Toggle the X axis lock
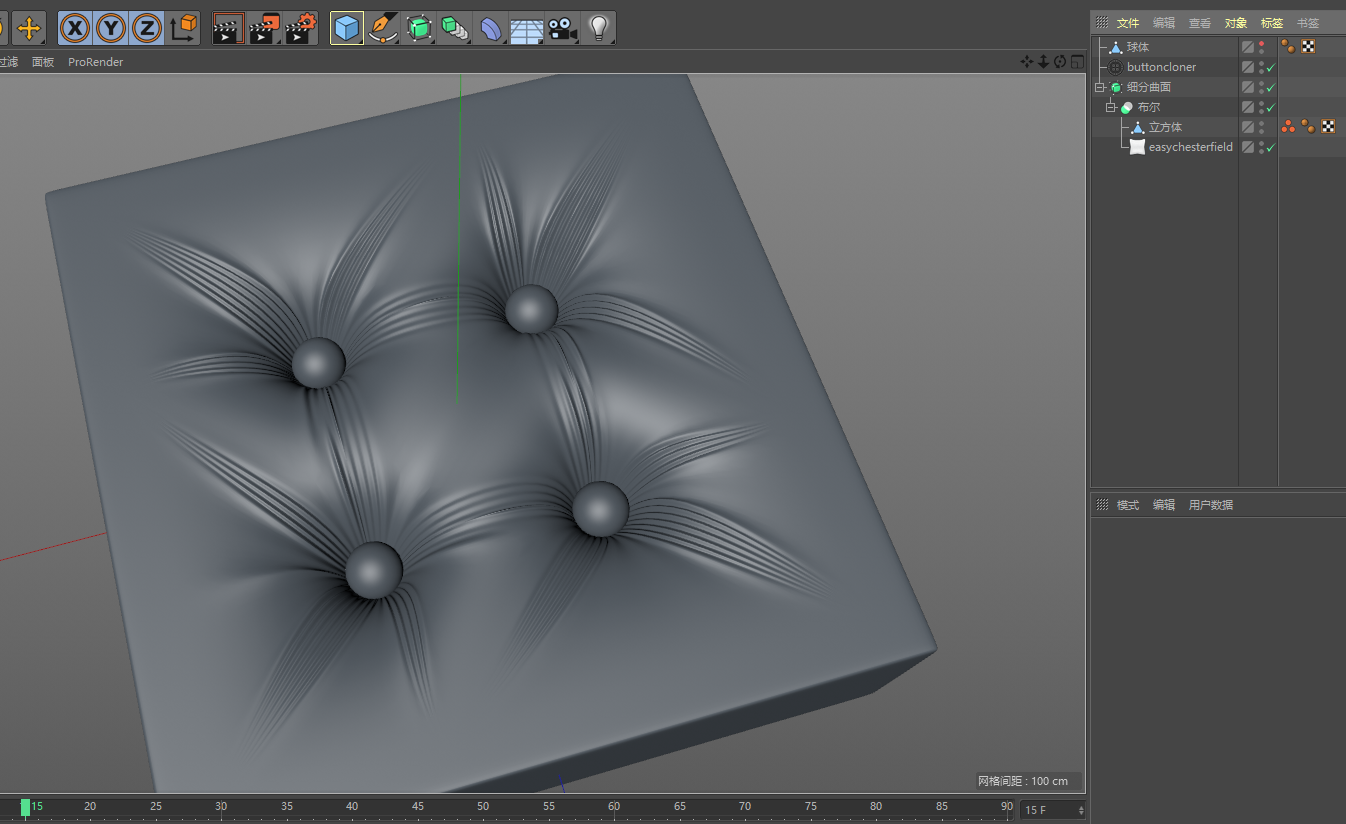This screenshot has width=1346, height=824. pos(74,28)
